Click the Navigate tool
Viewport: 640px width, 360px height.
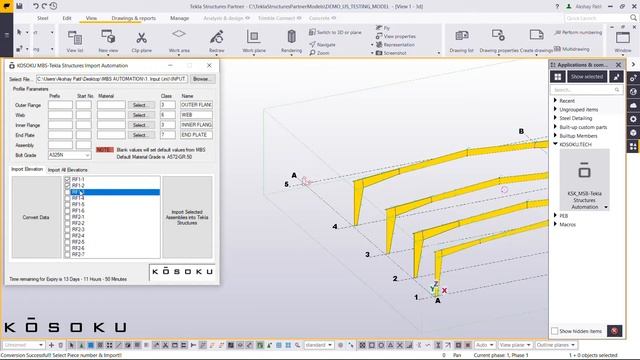tap(322, 44)
